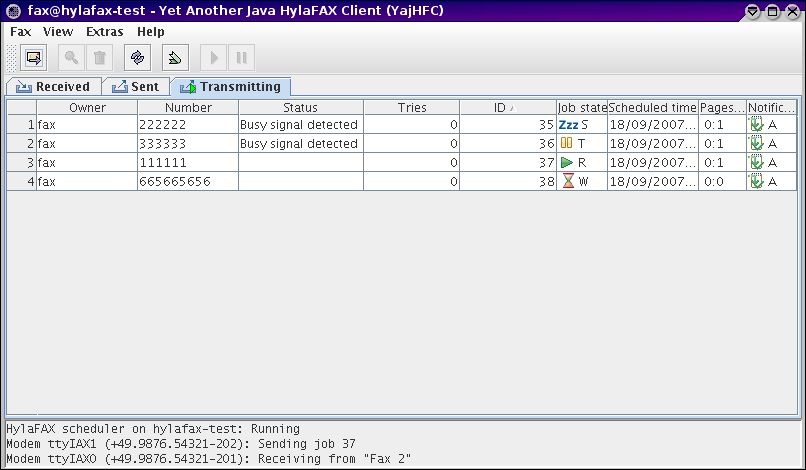Image resolution: width=806 pixels, height=470 pixels.
Task: Click 'Modem ttyIAX1' Sending job 37 status line
Action: tap(181, 444)
